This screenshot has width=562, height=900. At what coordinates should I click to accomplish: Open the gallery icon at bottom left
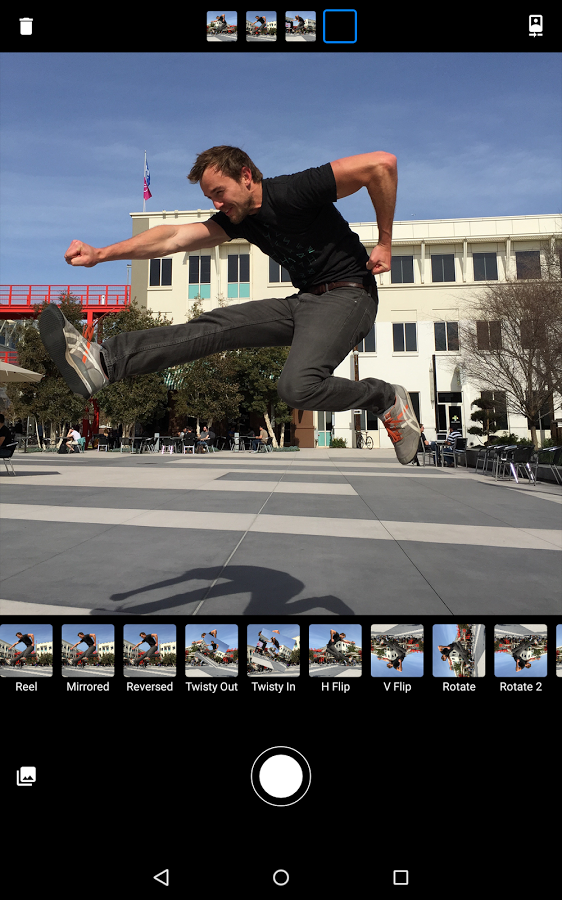coord(26,776)
